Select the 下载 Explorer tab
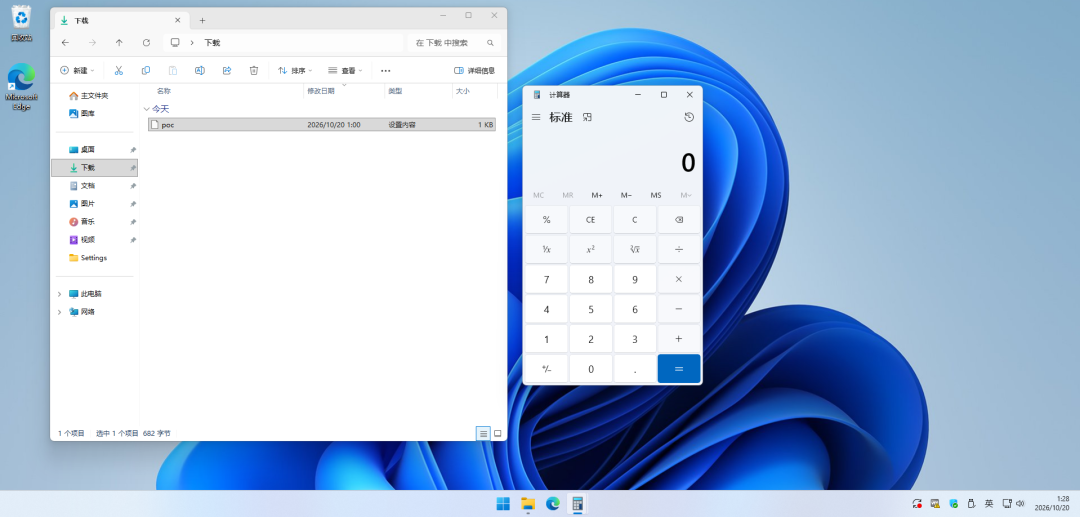This screenshot has width=1080, height=517. [x=120, y=21]
